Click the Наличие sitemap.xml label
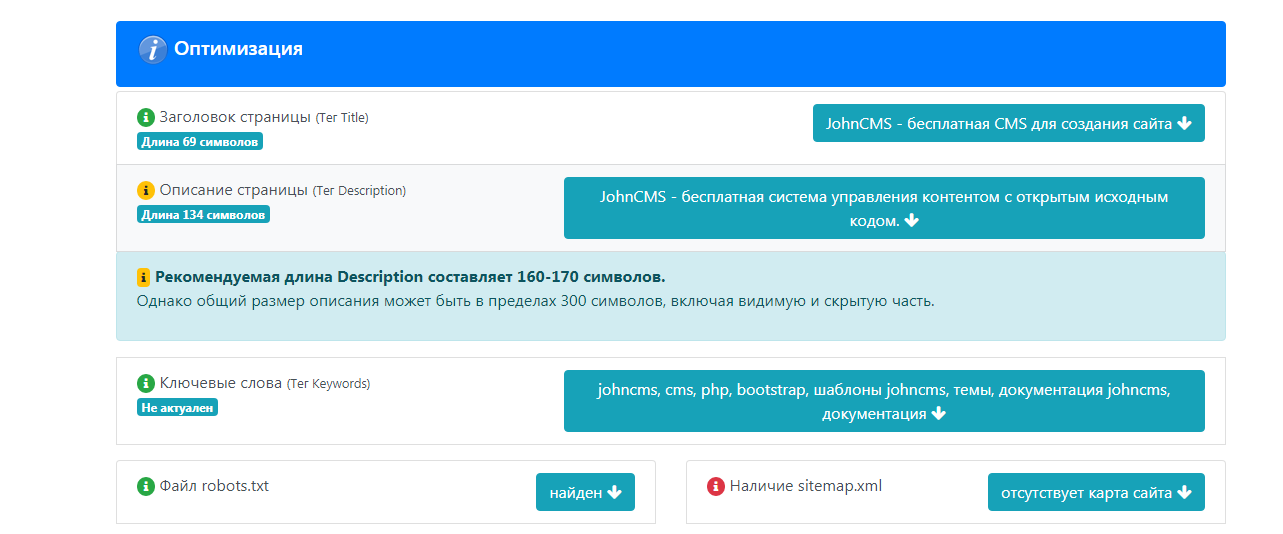The height and width of the screenshot is (534, 1283). 806,486
